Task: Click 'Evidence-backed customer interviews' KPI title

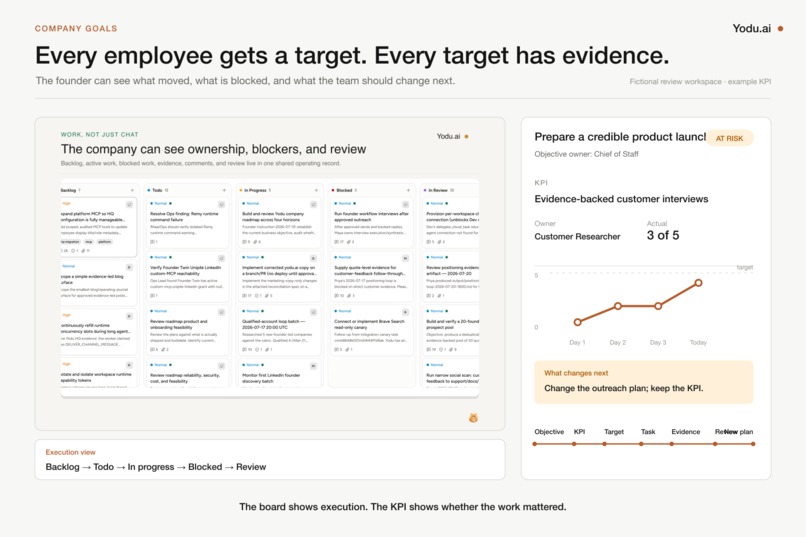Action: click(x=621, y=199)
